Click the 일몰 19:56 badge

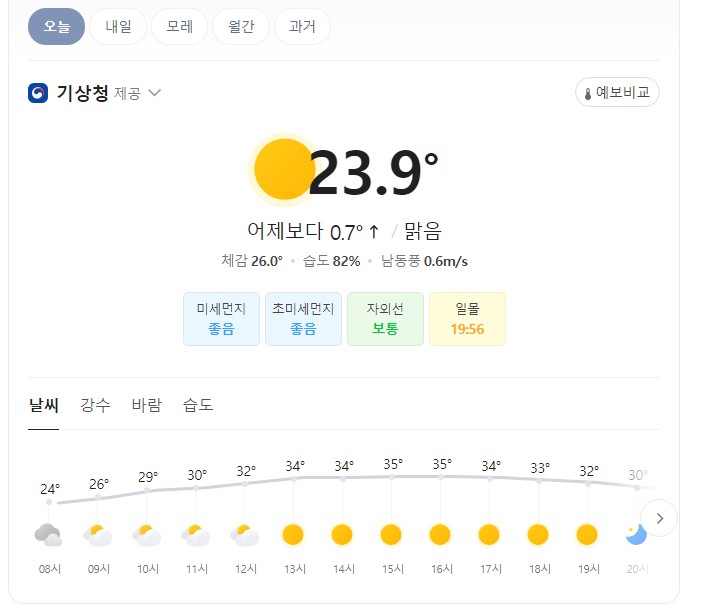point(467,319)
